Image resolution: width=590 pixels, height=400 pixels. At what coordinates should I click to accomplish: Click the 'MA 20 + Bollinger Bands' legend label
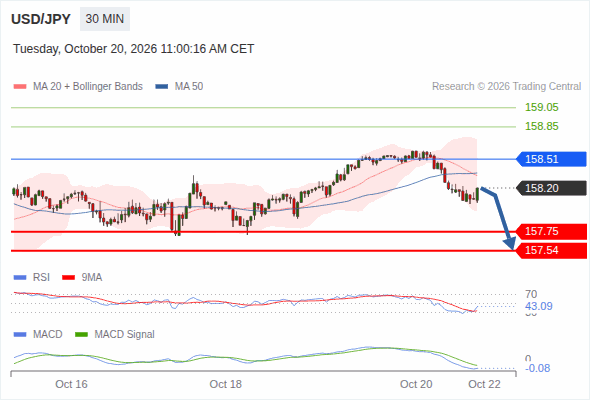(x=88, y=87)
